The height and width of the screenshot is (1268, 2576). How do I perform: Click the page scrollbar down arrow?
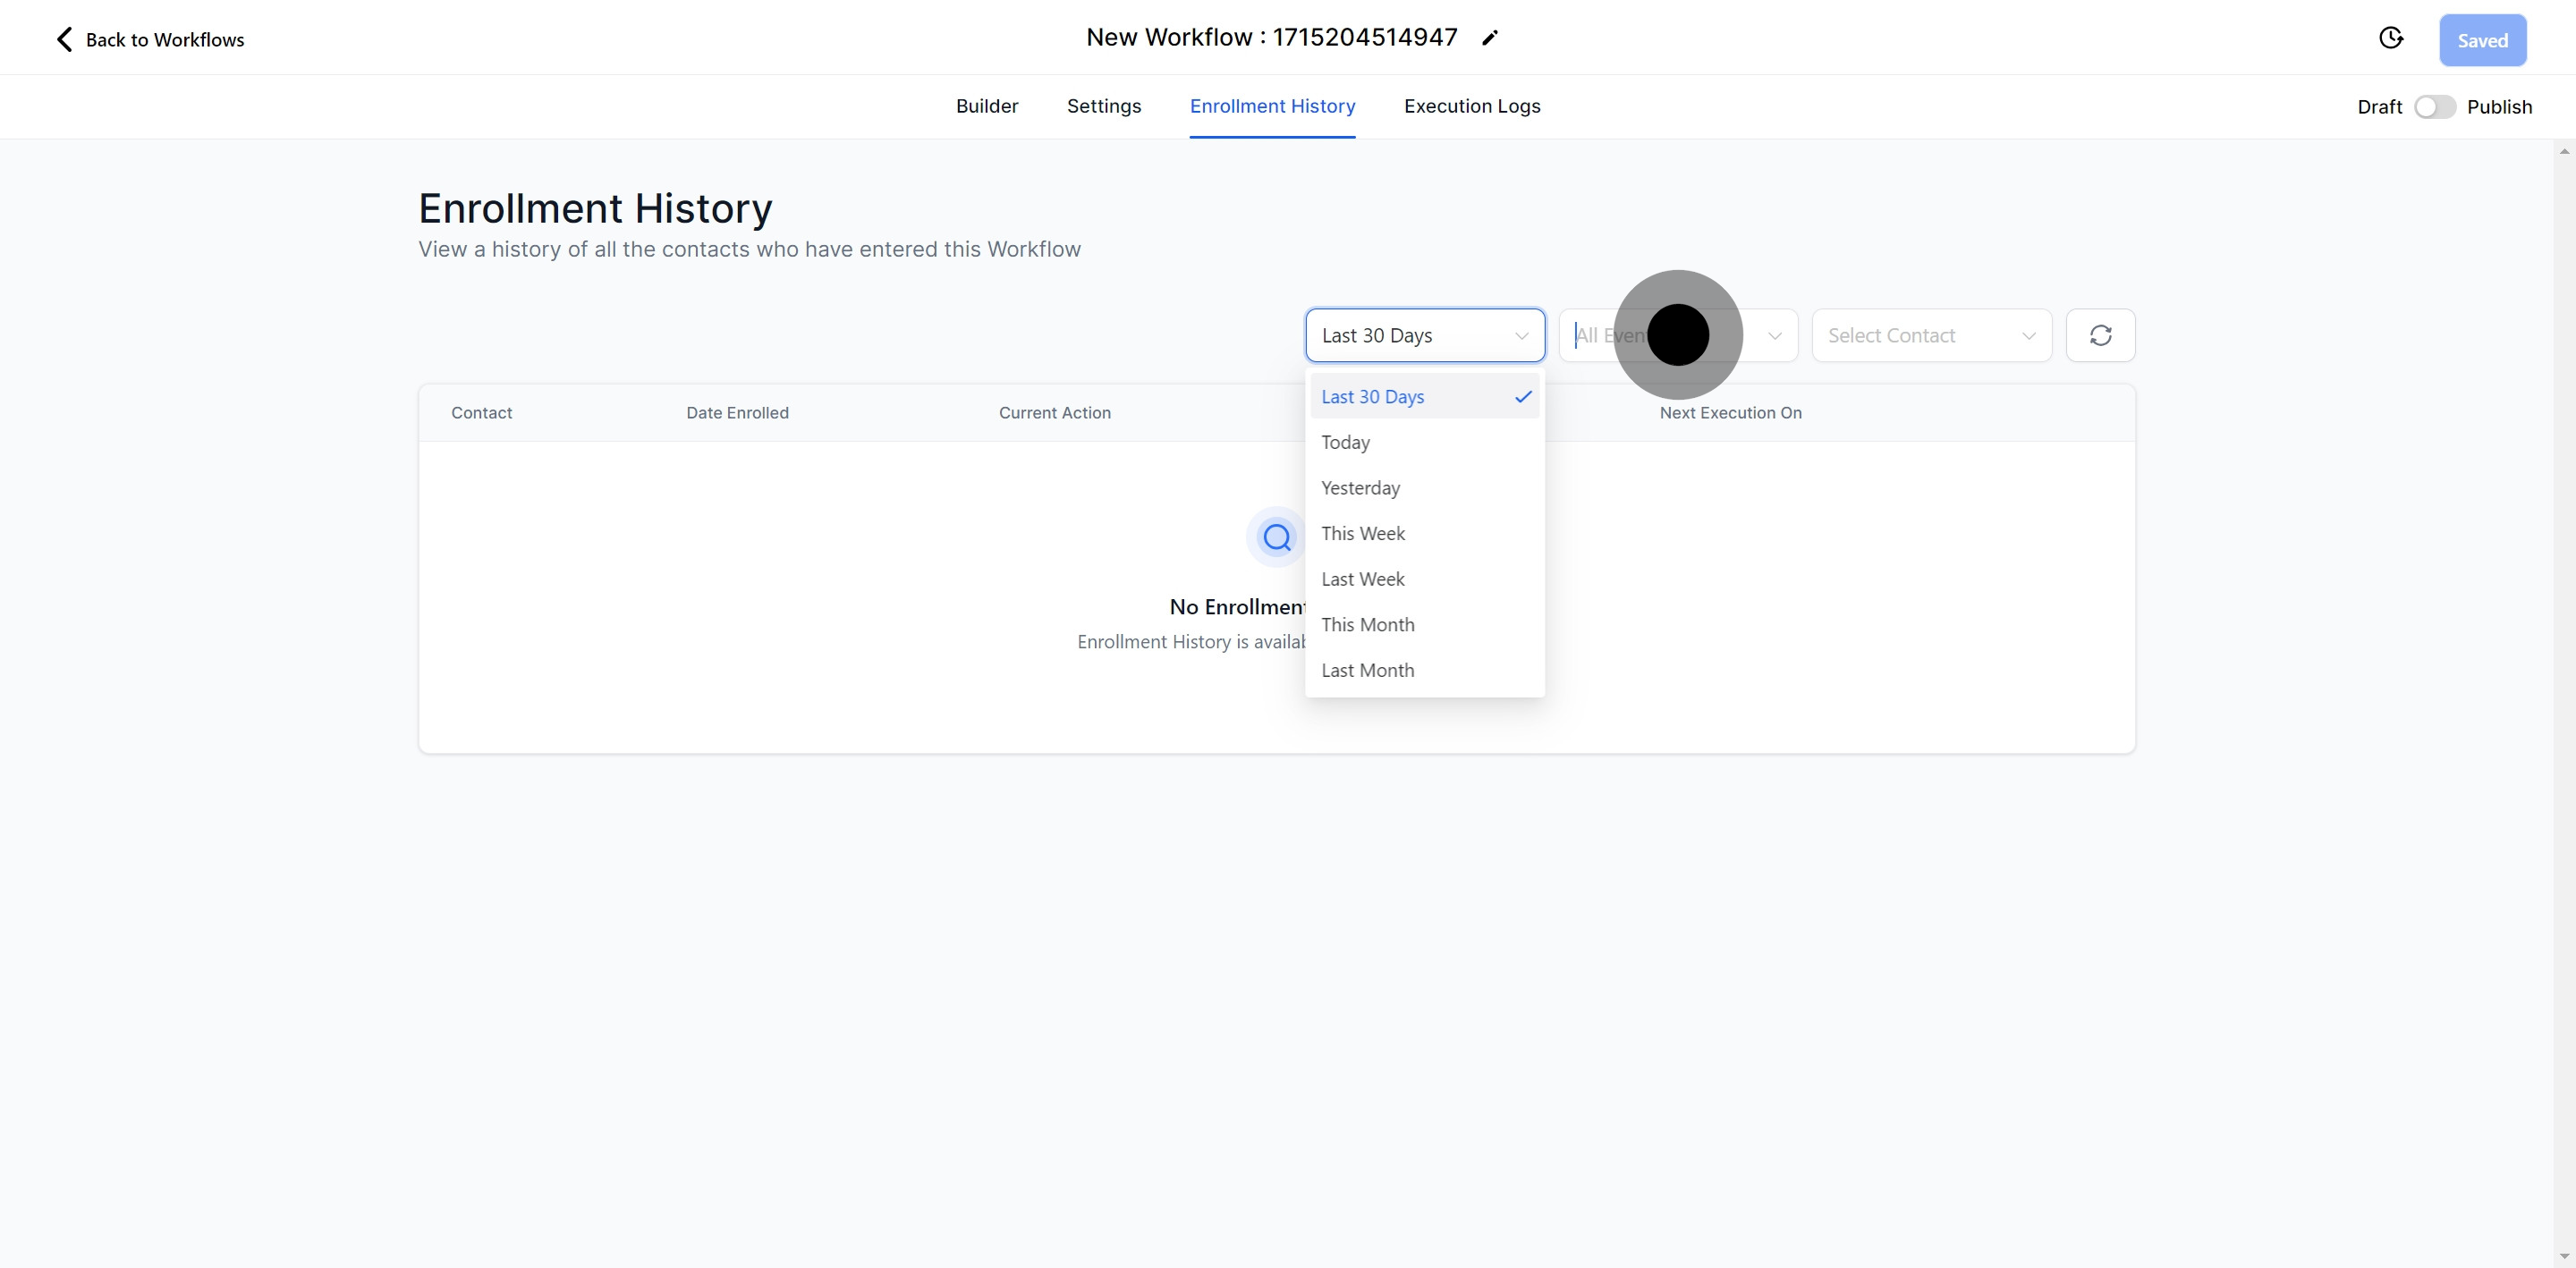(x=2564, y=1256)
